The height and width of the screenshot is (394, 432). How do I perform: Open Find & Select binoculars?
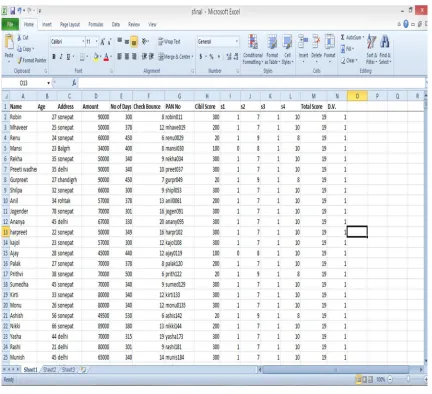(x=385, y=49)
